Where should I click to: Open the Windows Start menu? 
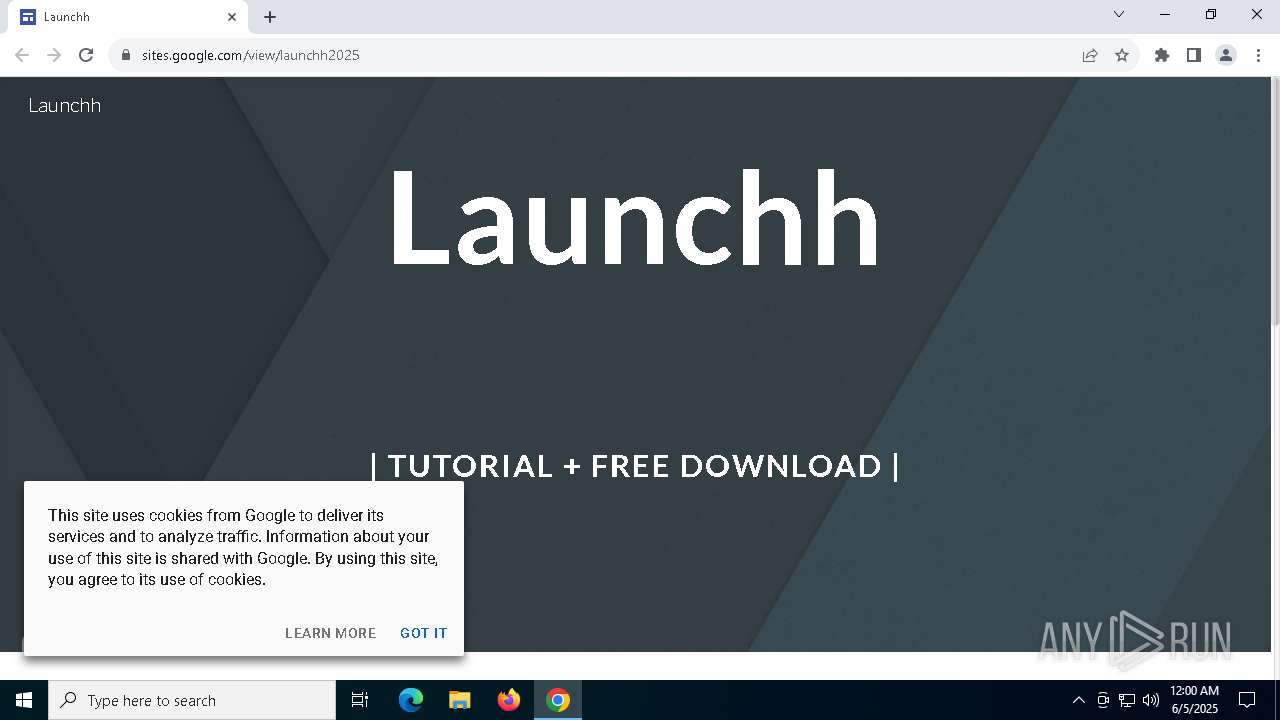[x=24, y=700]
